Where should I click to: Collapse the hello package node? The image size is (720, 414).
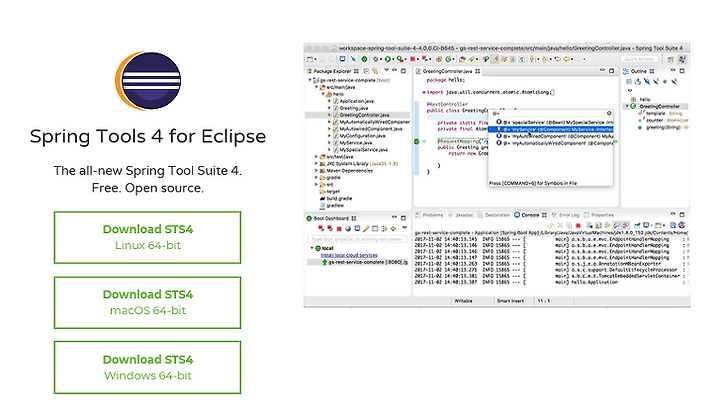tap(323, 94)
